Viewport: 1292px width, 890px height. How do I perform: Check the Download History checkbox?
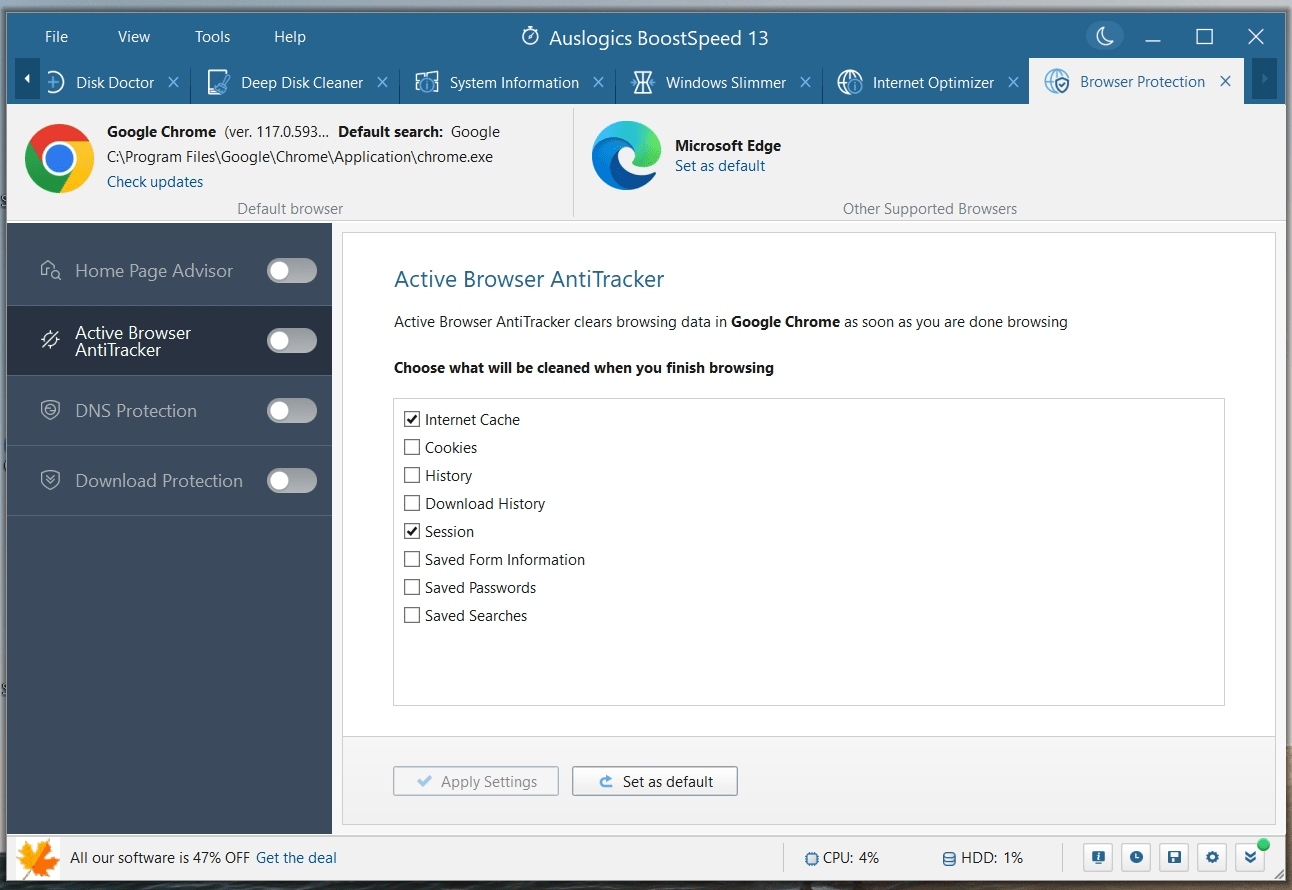(x=412, y=503)
